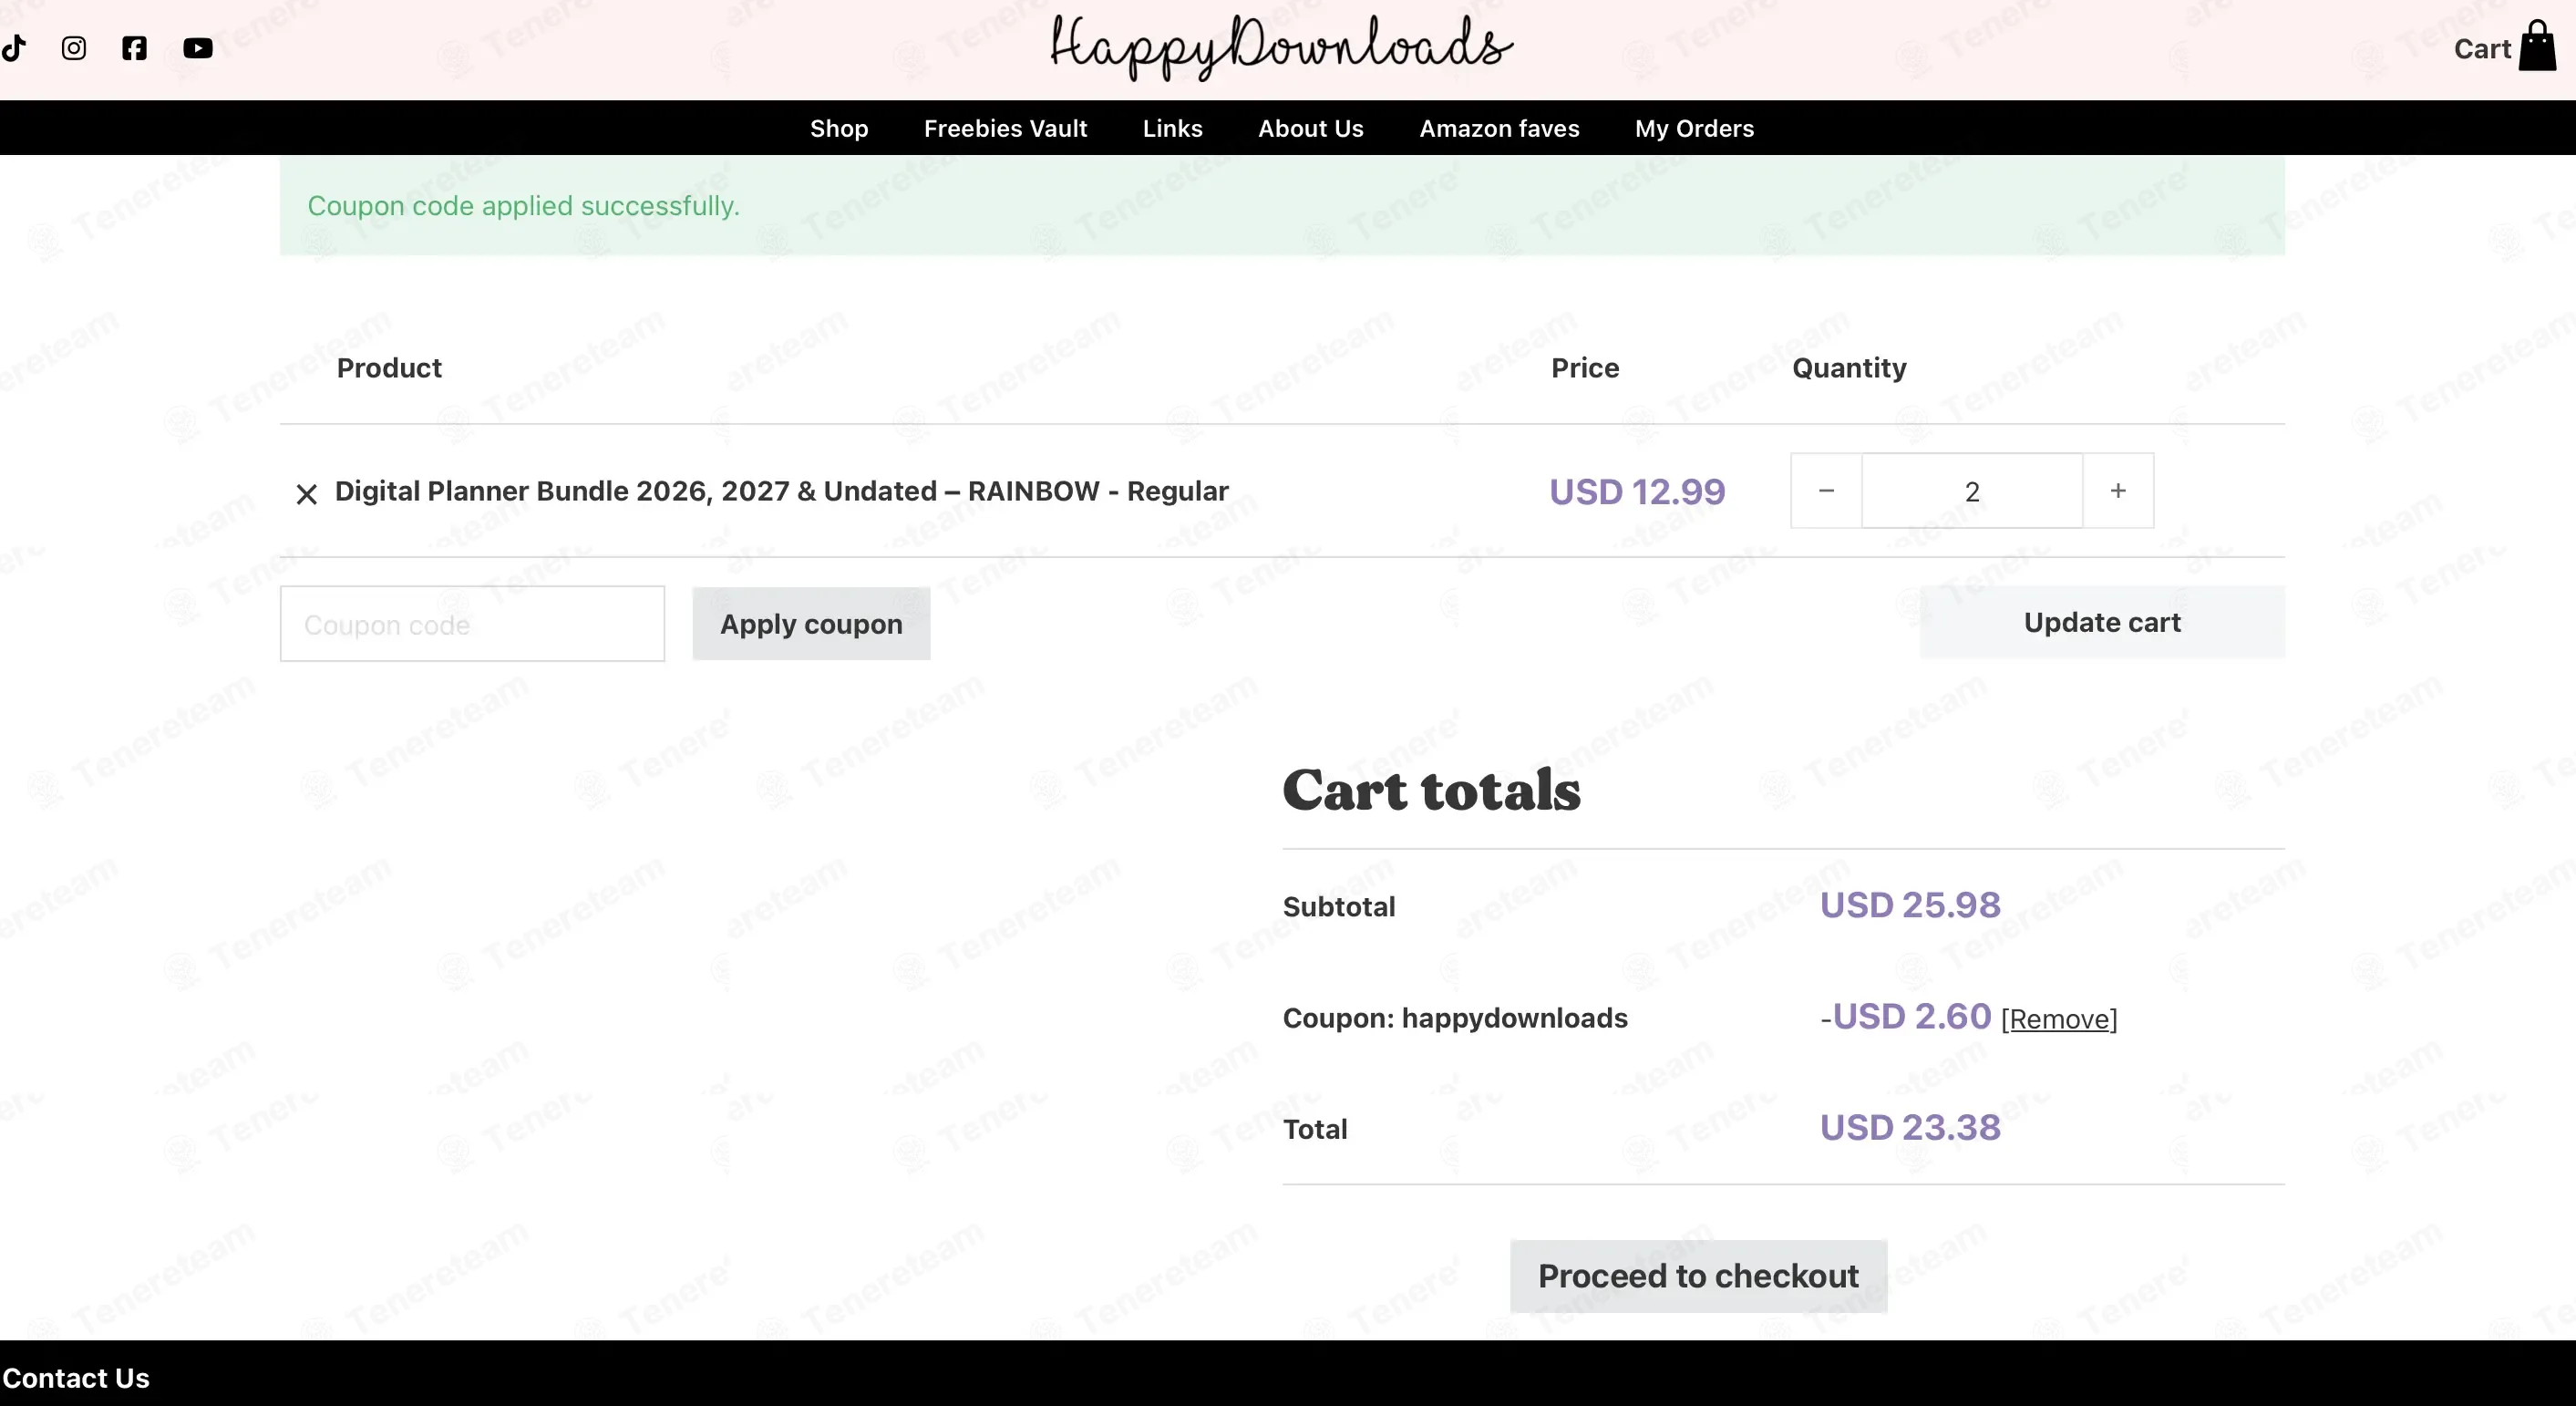This screenshot has width=2576, height=1406.
Task: Decrease quantity with the minus button
Action: (1826, 491)
